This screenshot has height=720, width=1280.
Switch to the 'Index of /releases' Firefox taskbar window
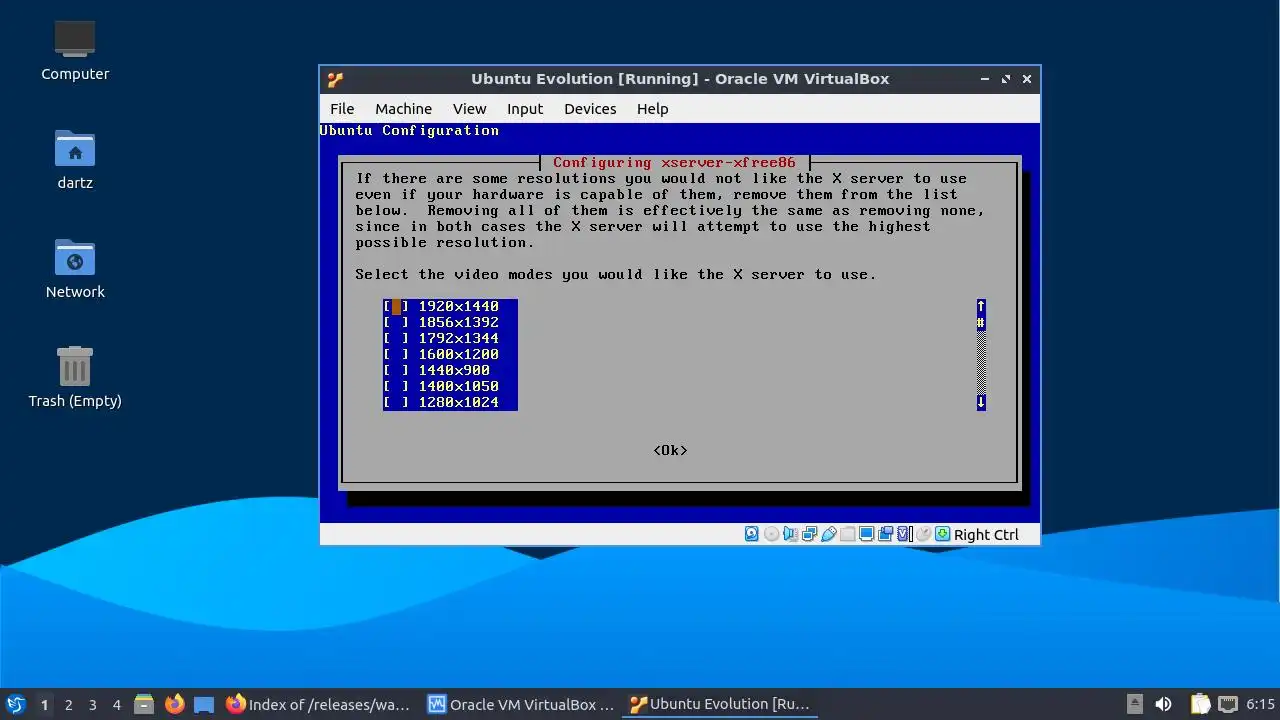pos(318,704)
